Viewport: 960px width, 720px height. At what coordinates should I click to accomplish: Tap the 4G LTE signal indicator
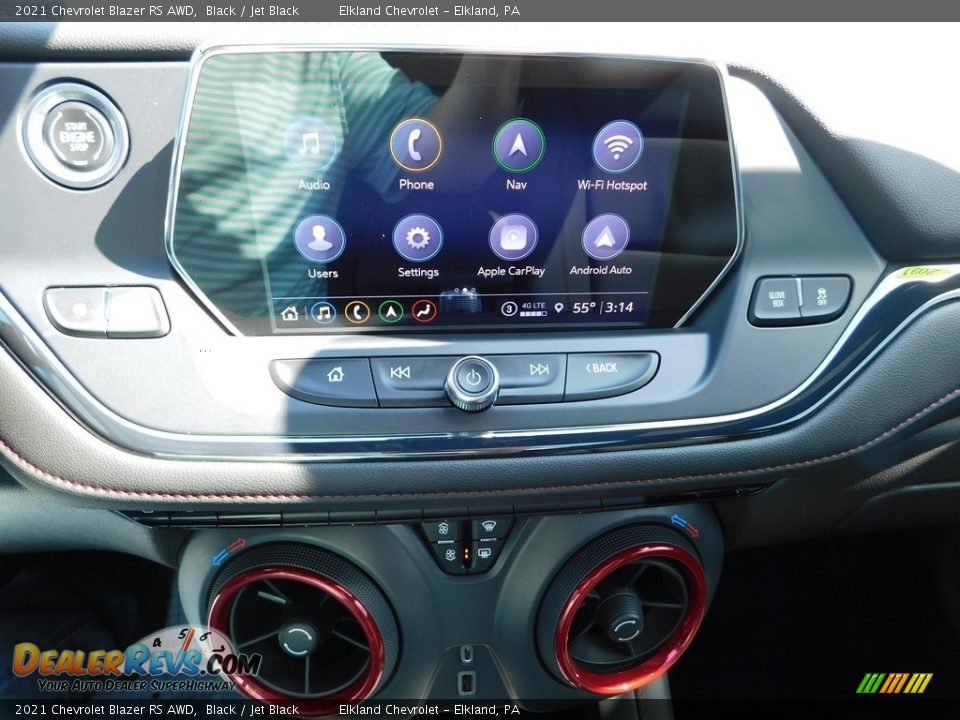coord(533,309)
